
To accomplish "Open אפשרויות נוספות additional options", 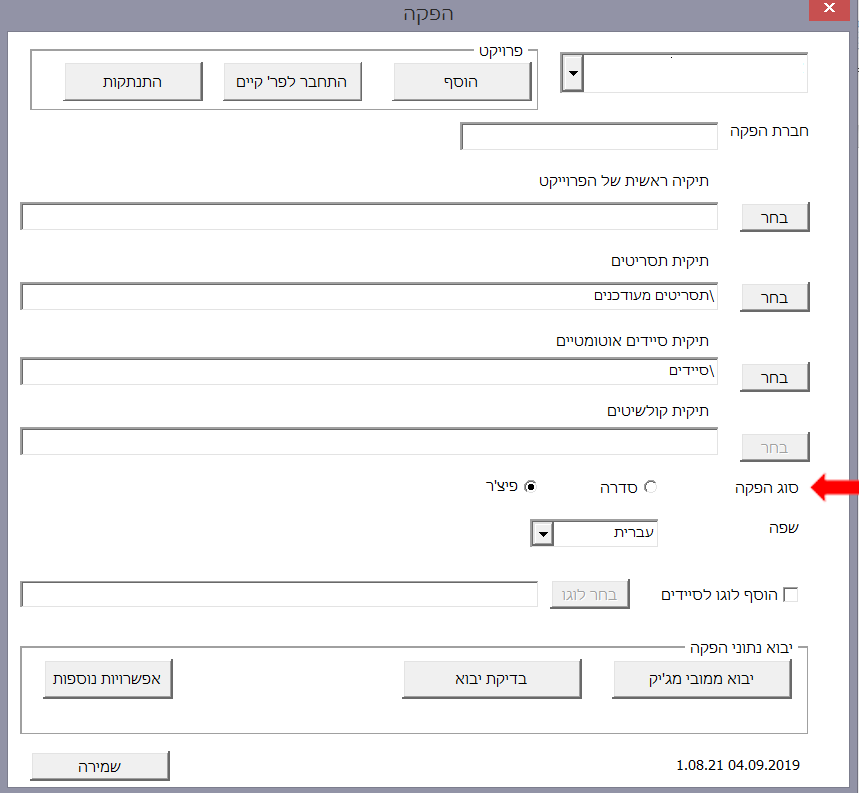I will [109, 680].
